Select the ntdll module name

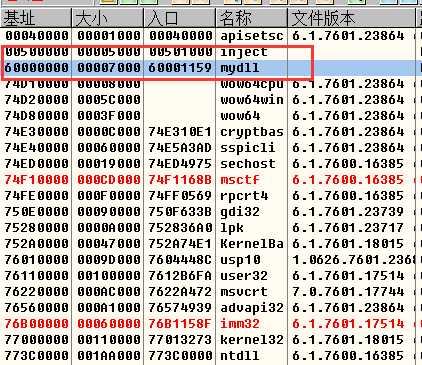pyautogui.click(x=240, y=356)
